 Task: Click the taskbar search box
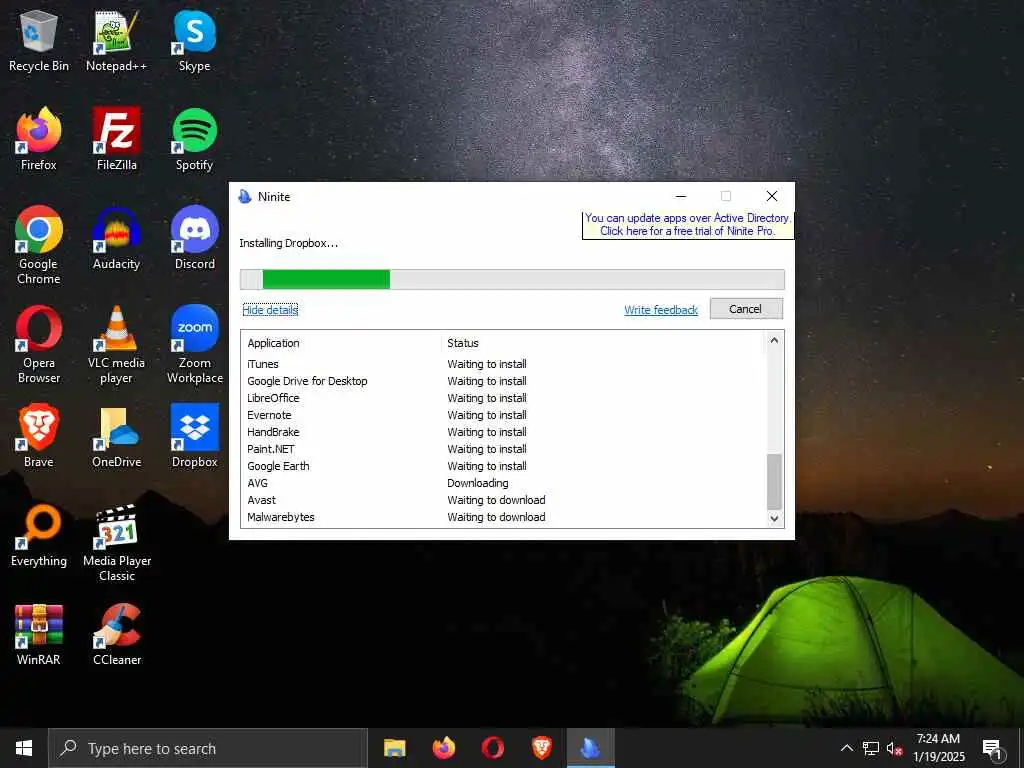point(208,748)
